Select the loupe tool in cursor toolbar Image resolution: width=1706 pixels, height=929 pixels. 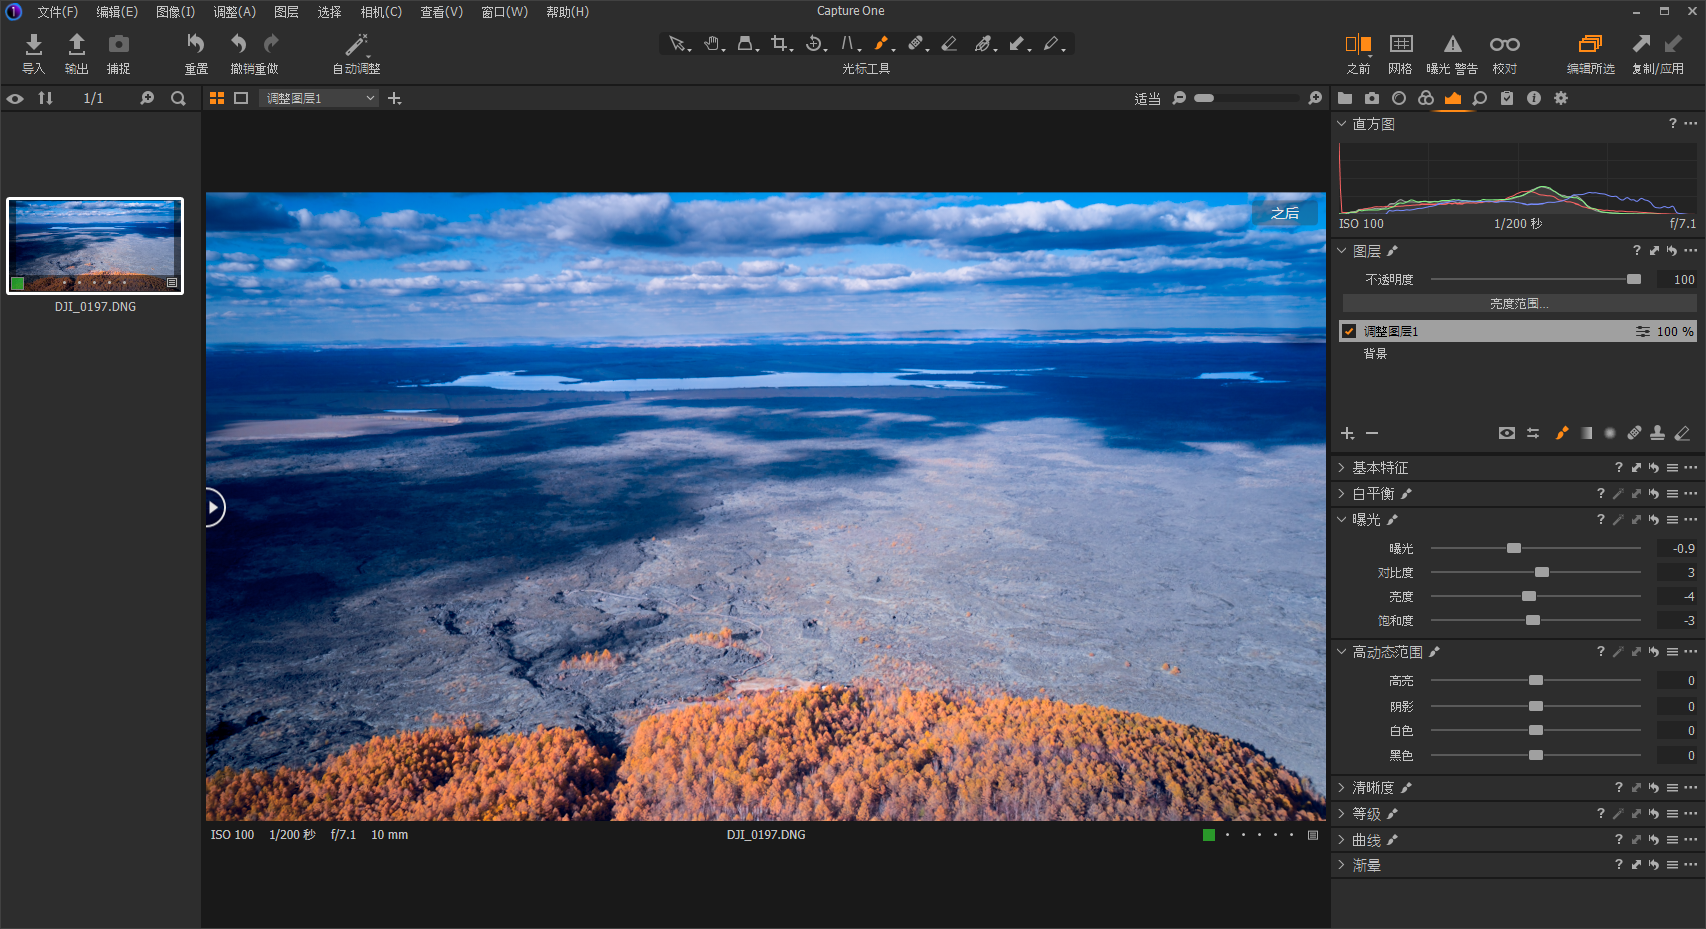click(x=746, y=44)
